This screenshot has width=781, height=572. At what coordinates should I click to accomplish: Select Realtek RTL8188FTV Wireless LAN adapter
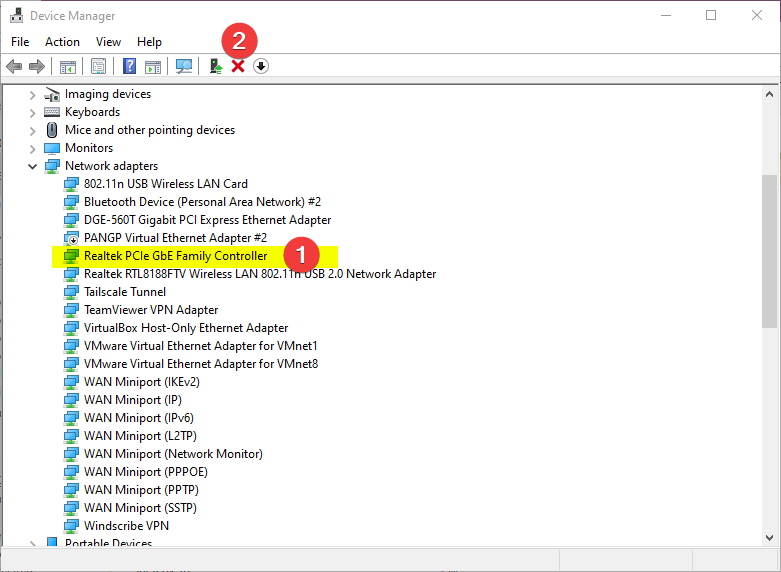click(x=260, y=274)
